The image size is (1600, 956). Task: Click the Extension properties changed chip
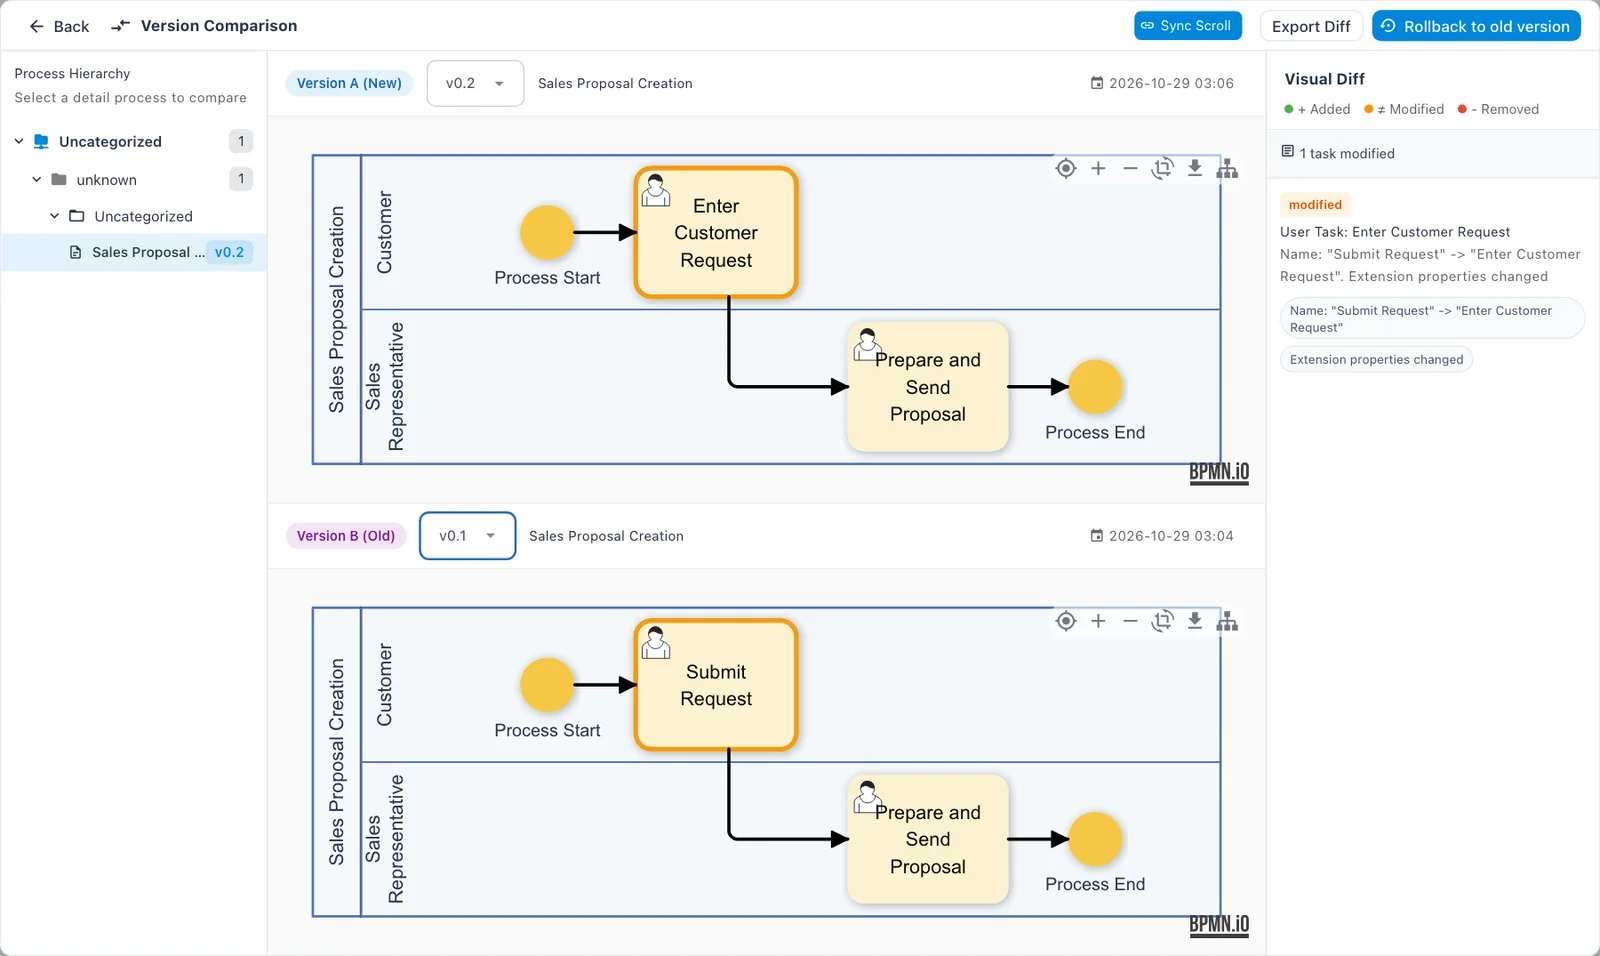click(1376, 359)
